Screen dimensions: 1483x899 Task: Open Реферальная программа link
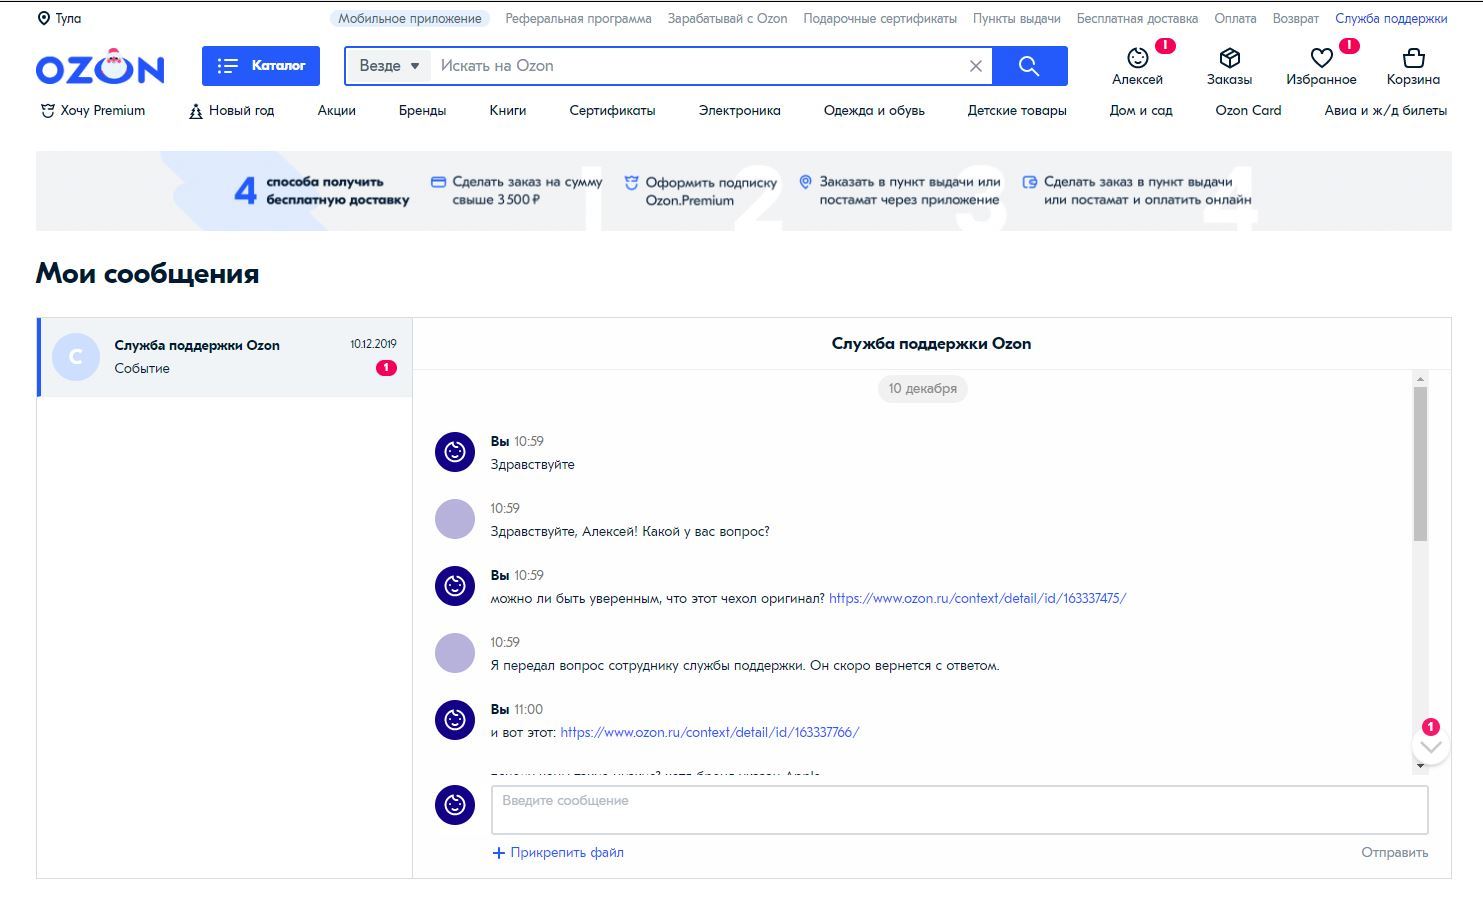click(578, 18)
